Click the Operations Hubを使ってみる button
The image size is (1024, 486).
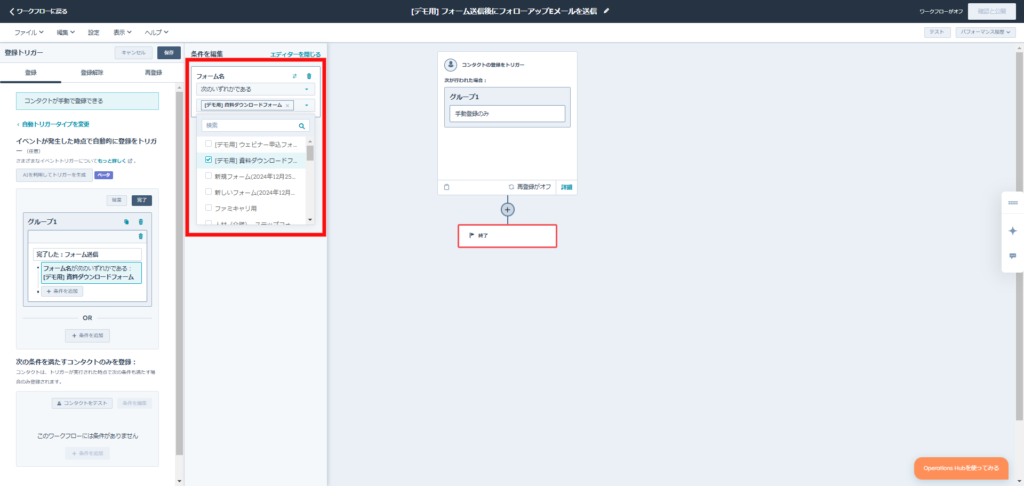tap(961, 468)
